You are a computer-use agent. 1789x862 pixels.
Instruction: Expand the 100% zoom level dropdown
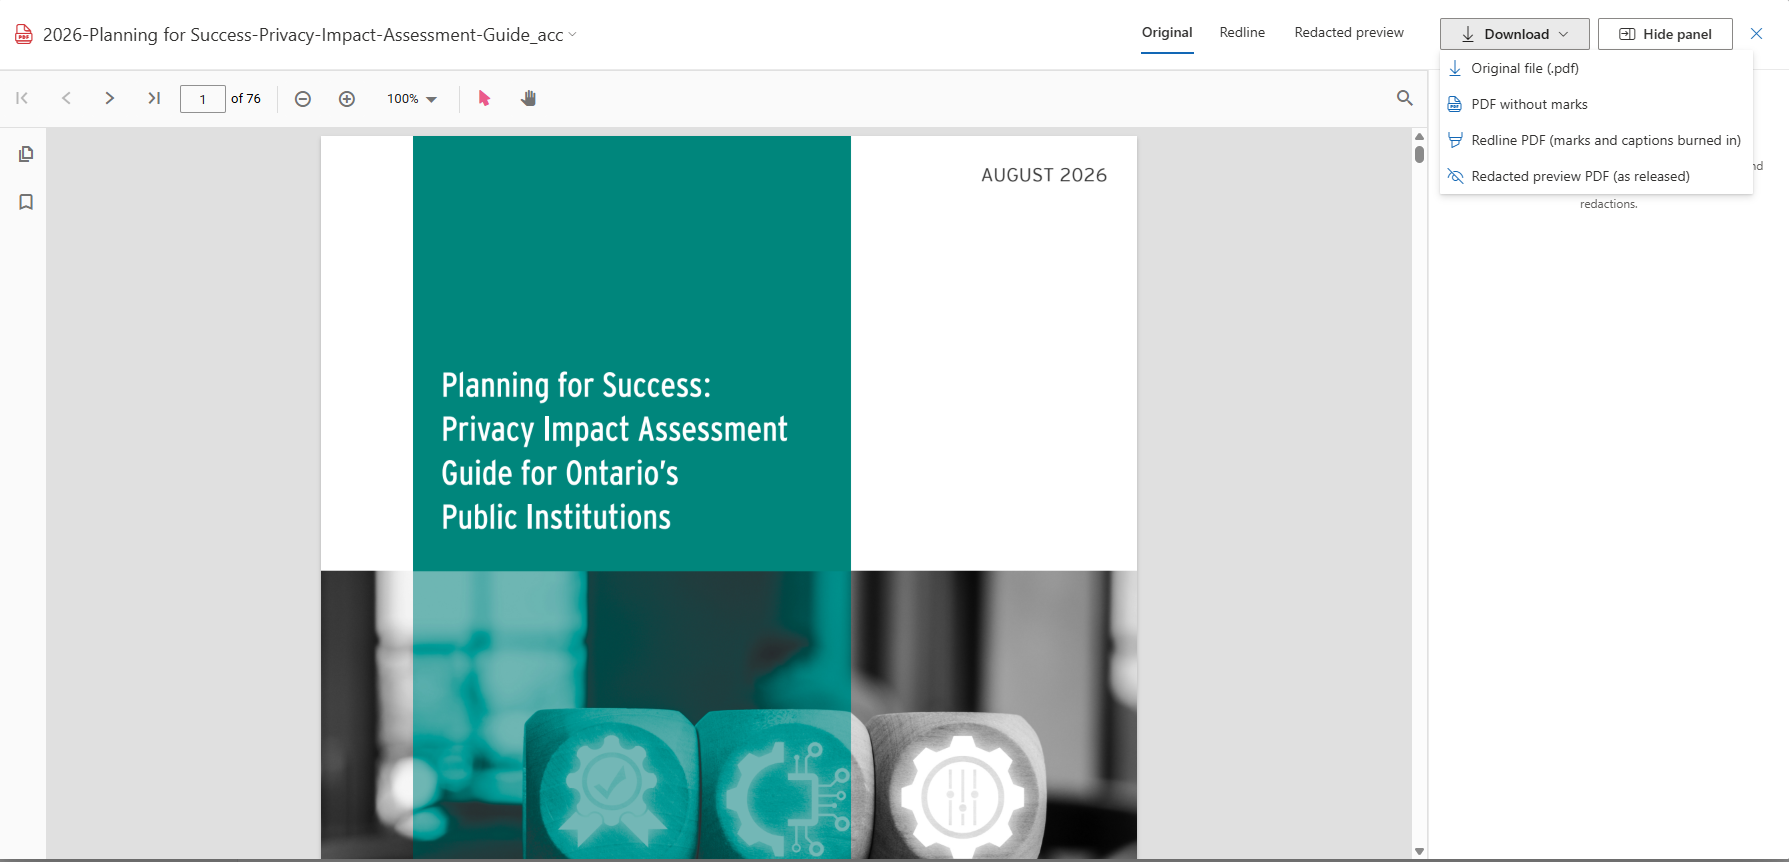point(412,99)
